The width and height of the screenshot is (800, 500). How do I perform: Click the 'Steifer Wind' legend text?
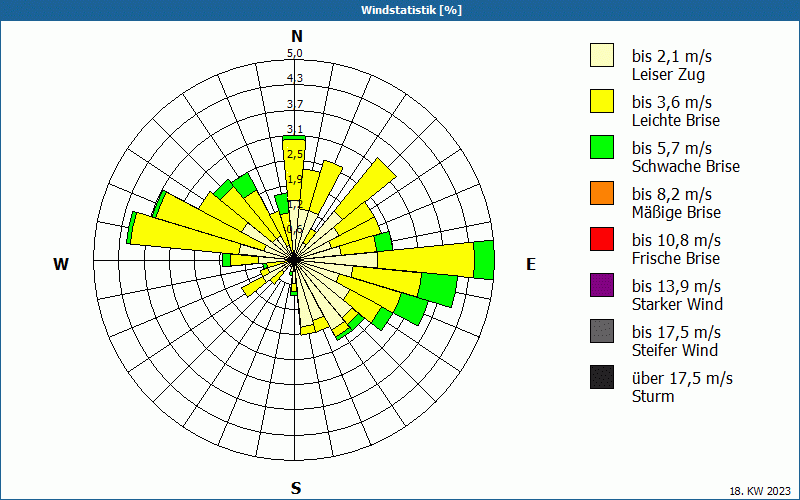(674, 350)
